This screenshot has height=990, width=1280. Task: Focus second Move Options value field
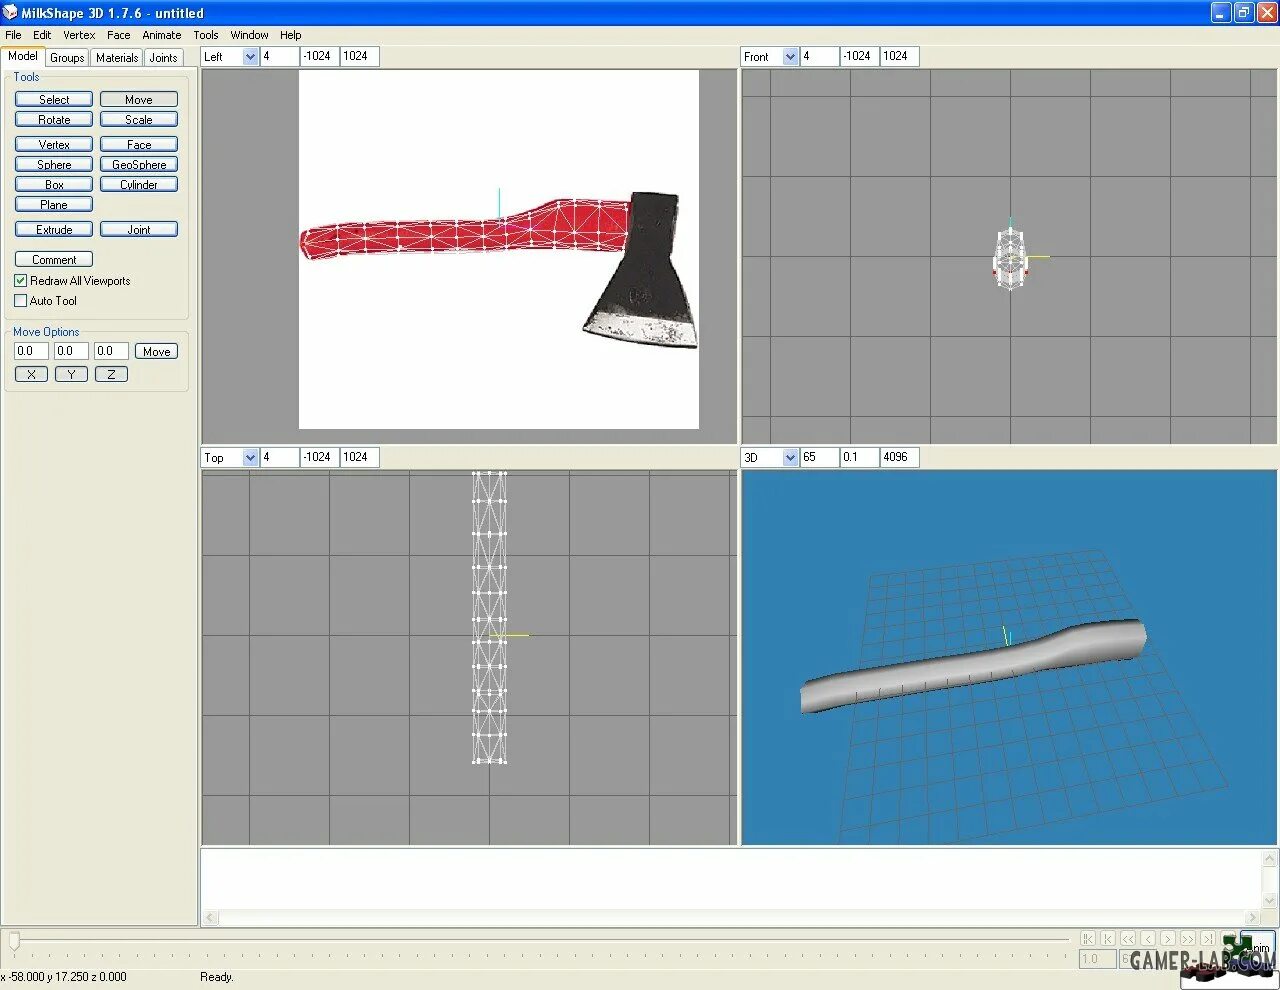[x=71, y=351]
